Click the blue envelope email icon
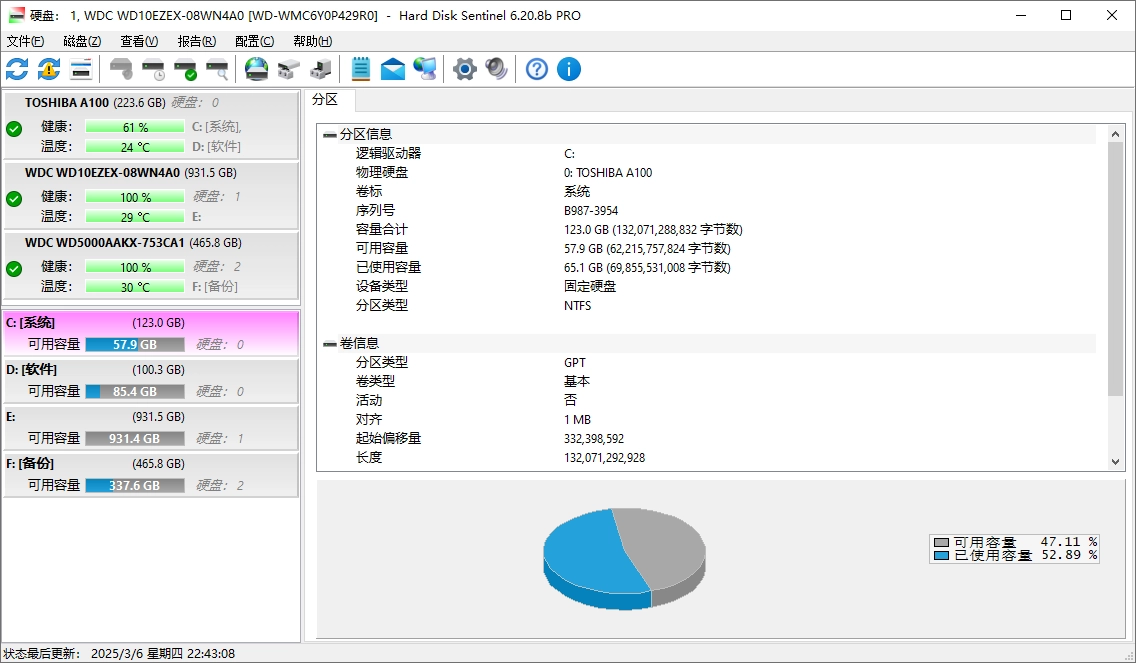 tap(393, 69)
